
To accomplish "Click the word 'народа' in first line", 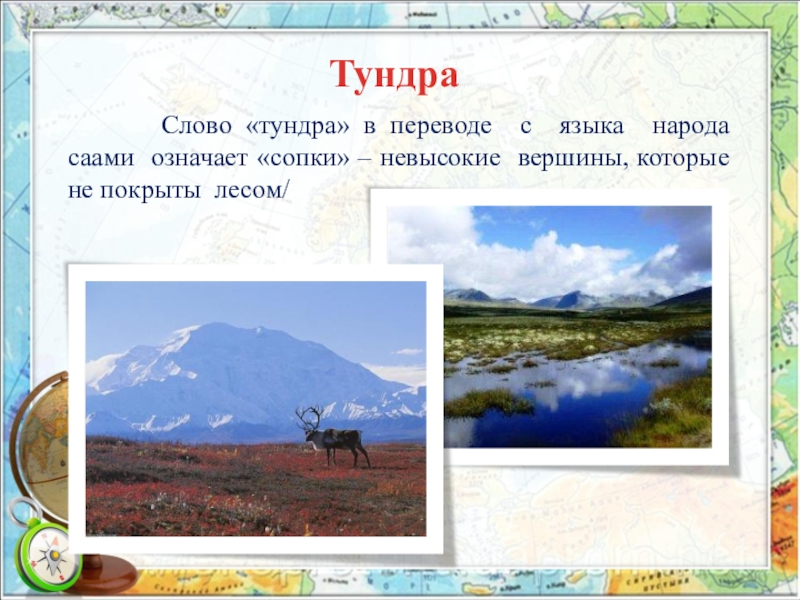I will click(691, 128).
